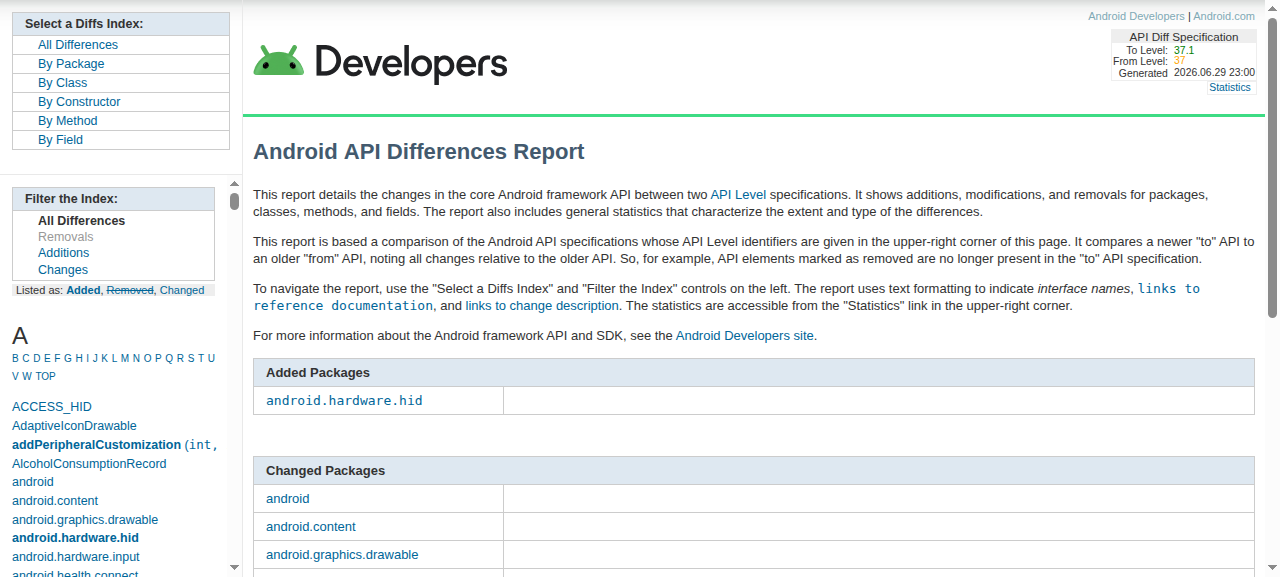The image size is (1280, 577).
Task: Open android under Changed Packages table
Action: click(288, 499)
